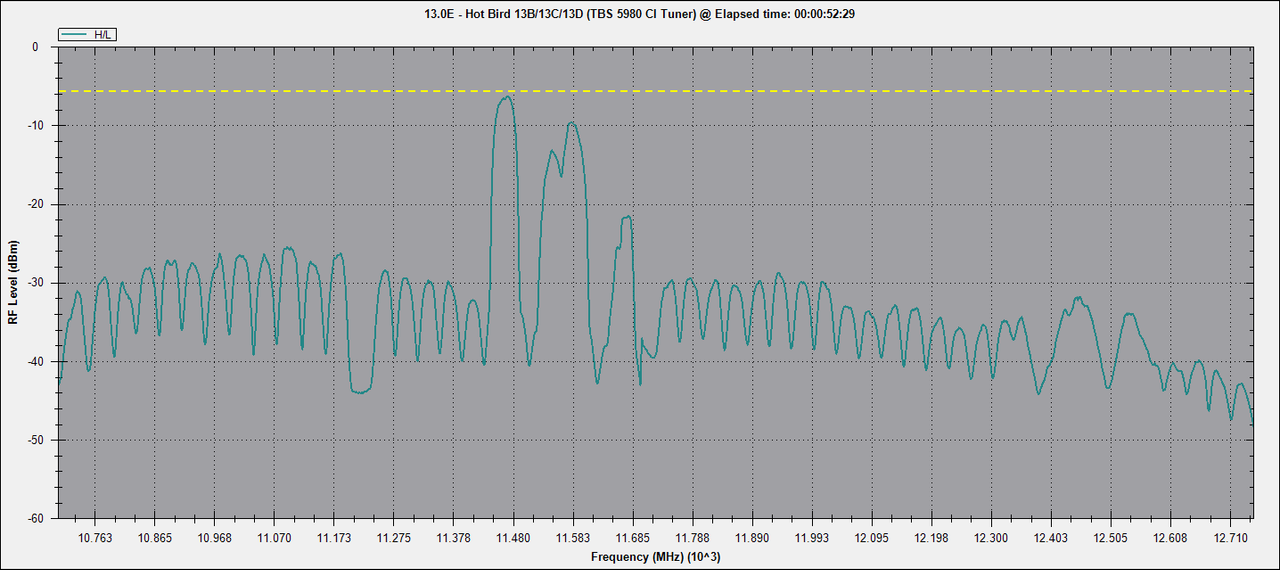Click the 10.968 frequency tick label
This screenshot has height=570, width=1280.
pos(214,538)
